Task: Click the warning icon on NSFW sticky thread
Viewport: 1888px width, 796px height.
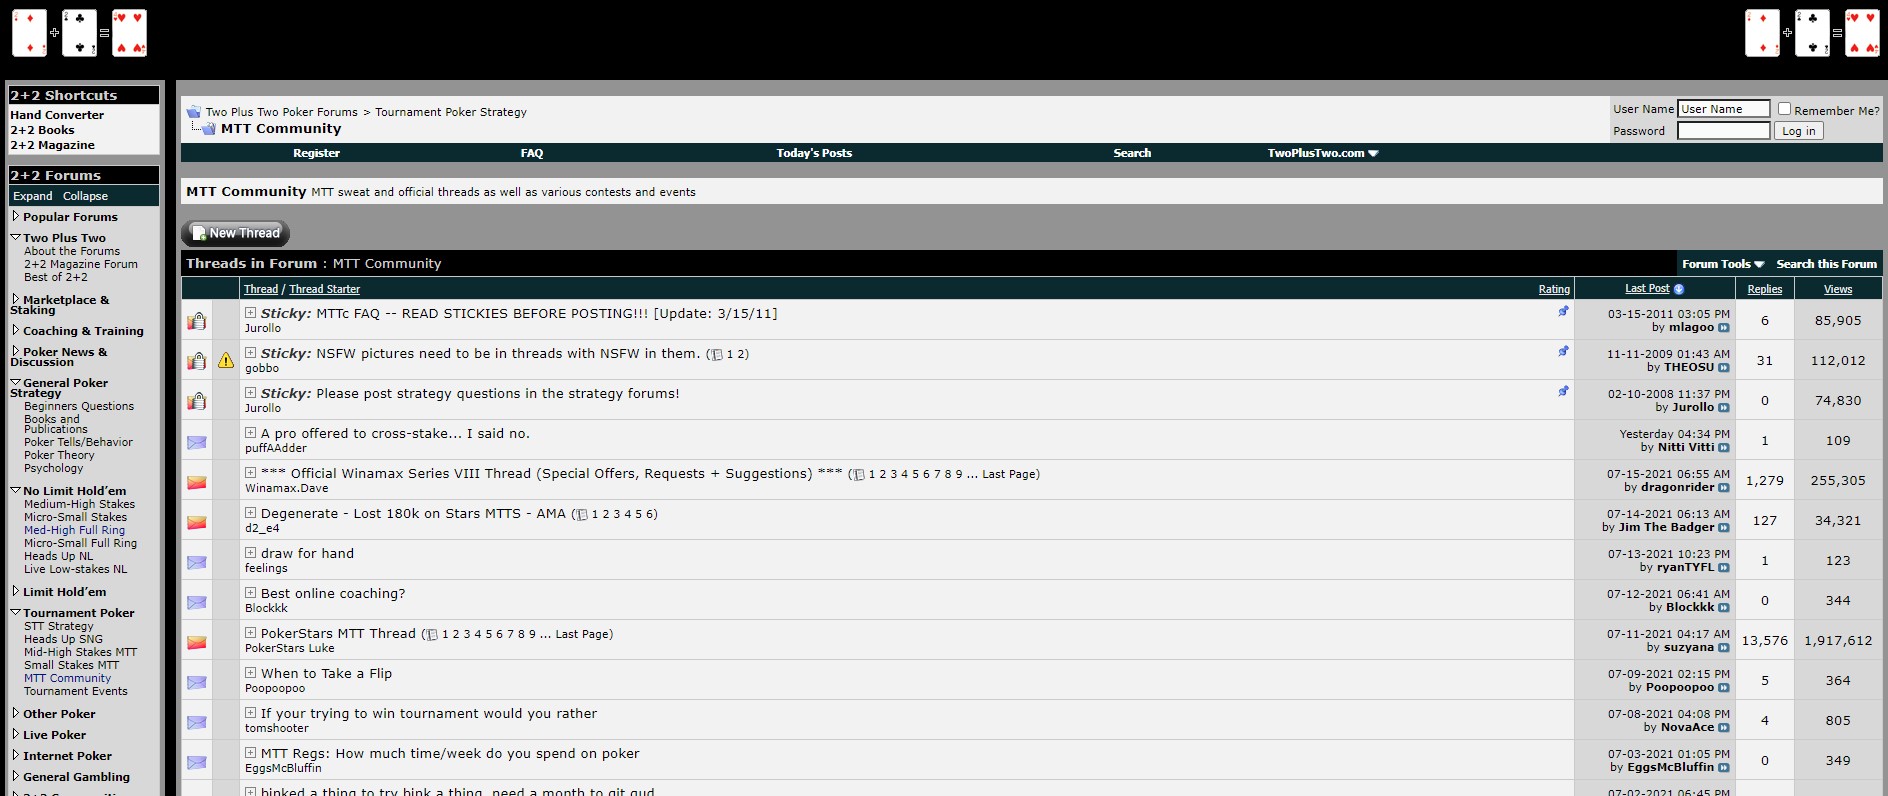Action: 226,361
